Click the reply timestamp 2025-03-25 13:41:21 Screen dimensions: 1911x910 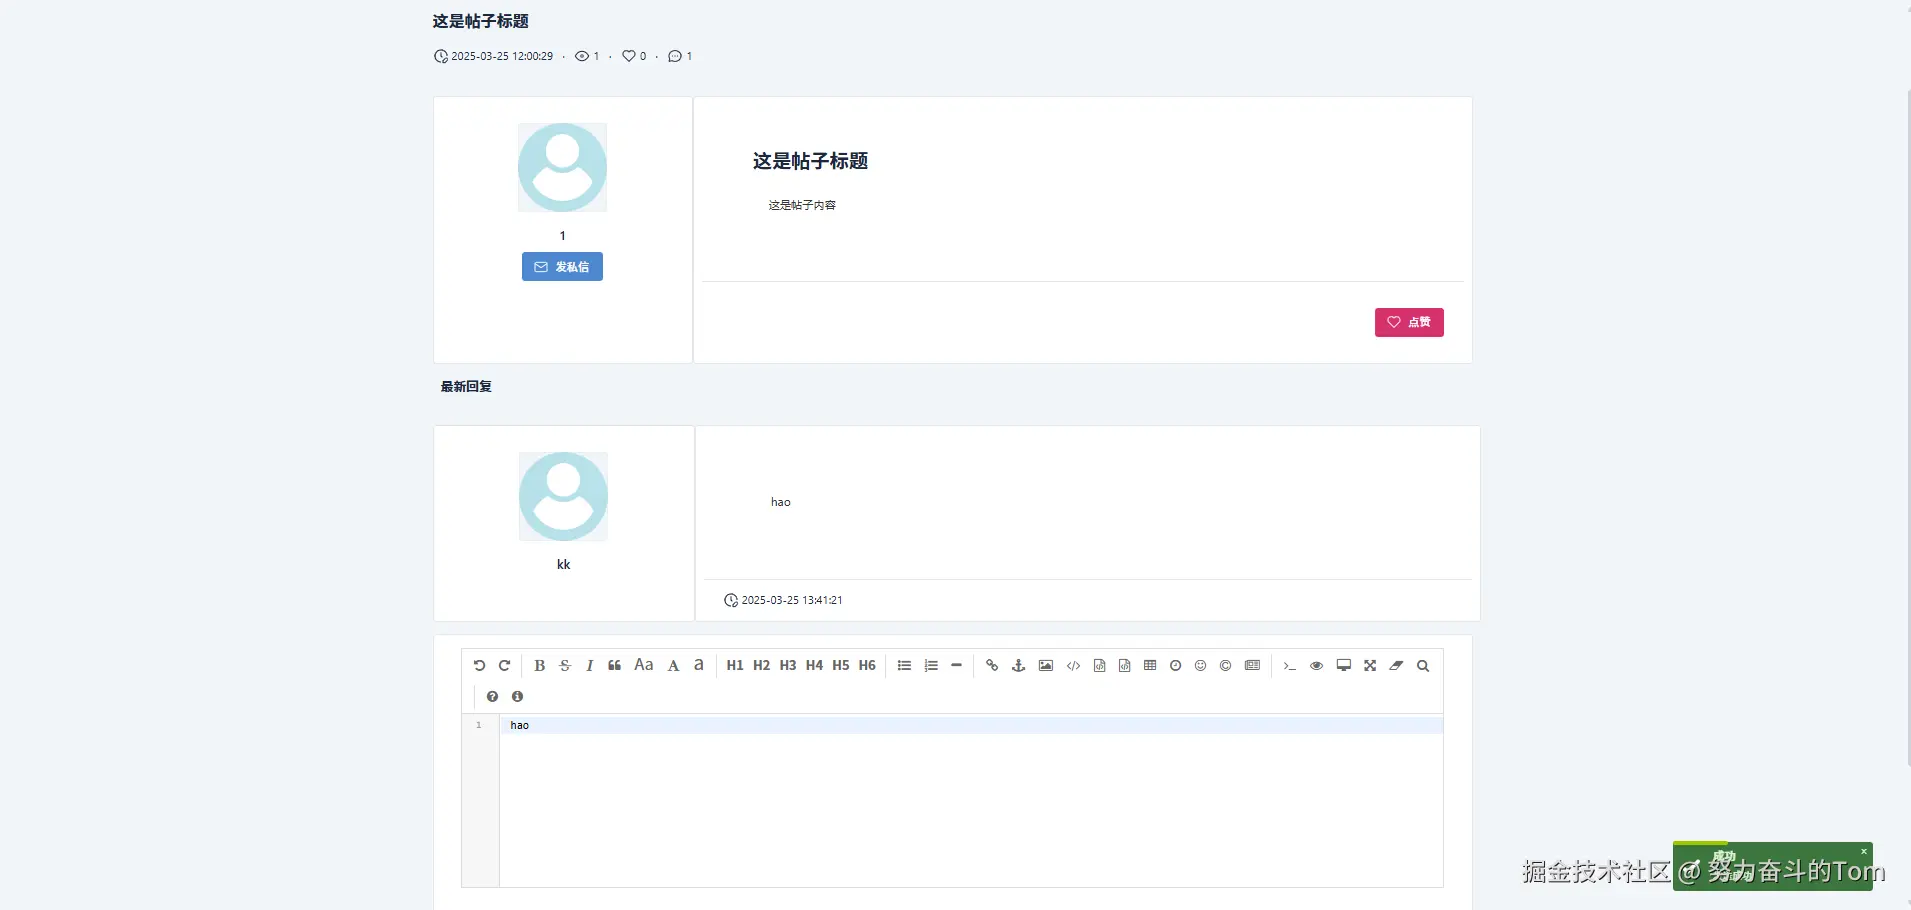click(792, 600)
